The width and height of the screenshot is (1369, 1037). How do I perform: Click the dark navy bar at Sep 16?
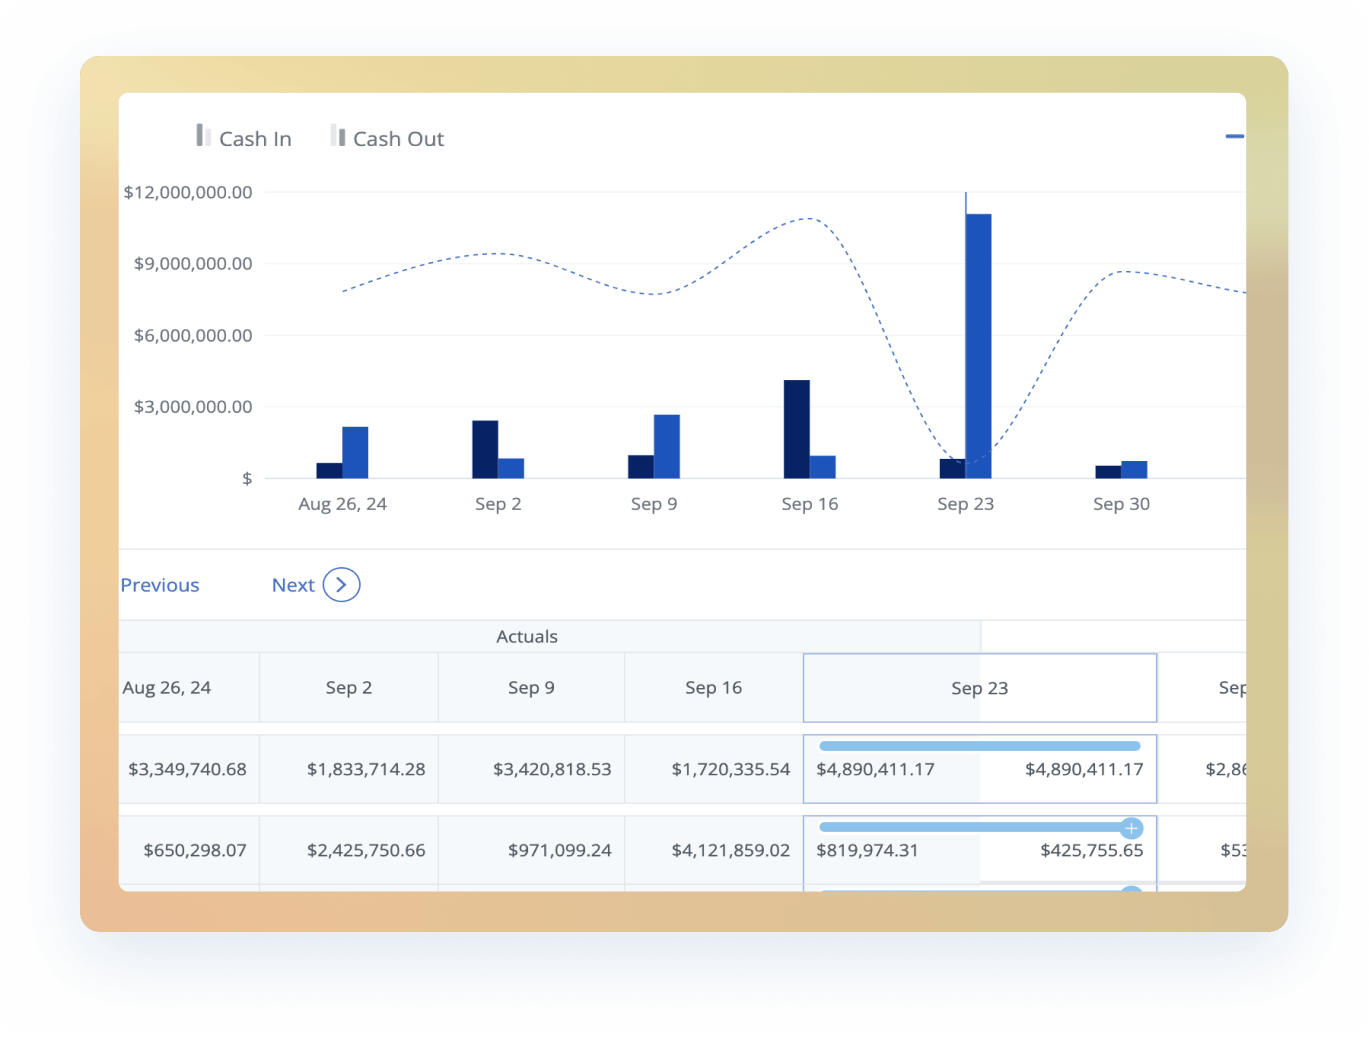(x=796, y=428)
